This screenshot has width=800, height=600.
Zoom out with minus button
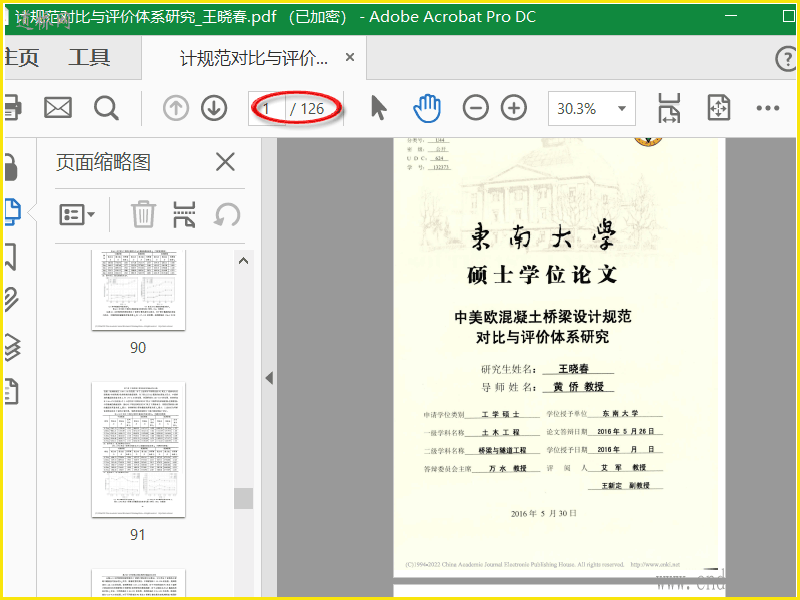(x=476, y=108)
